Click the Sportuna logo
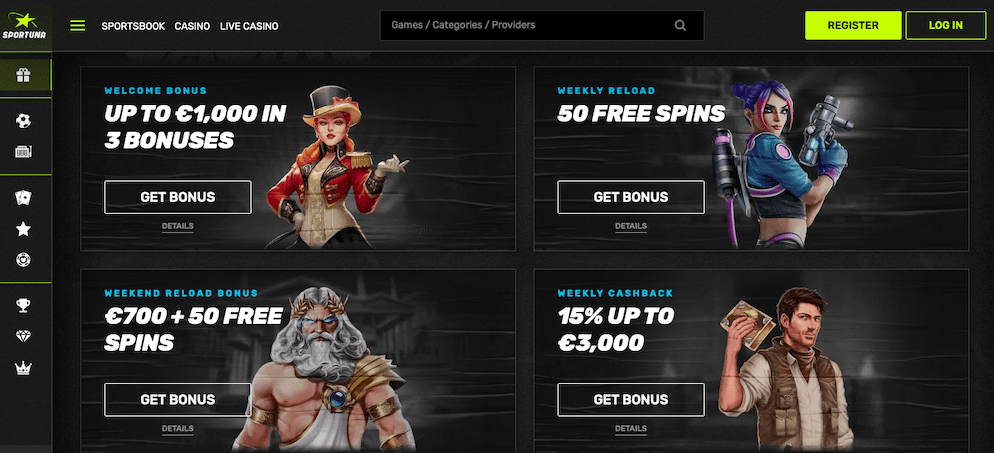 [x=23, y=25]
